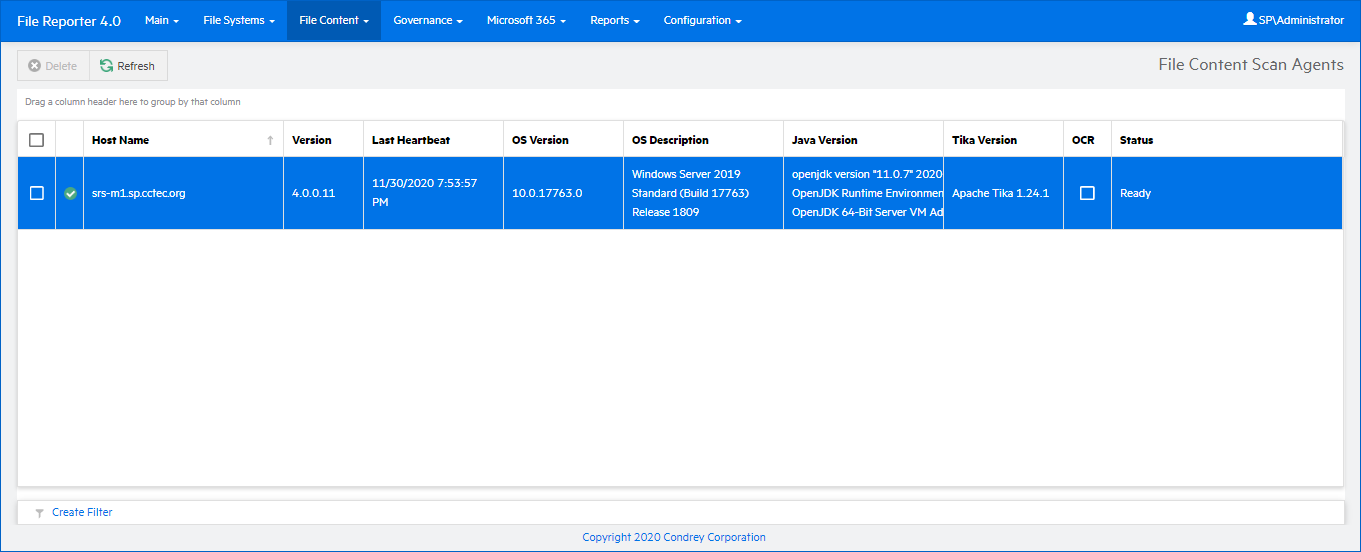This screenshot has height=552, width=1361.
Task: Expand the File Systems dropdown menu
Action: [x=238, y=20]
